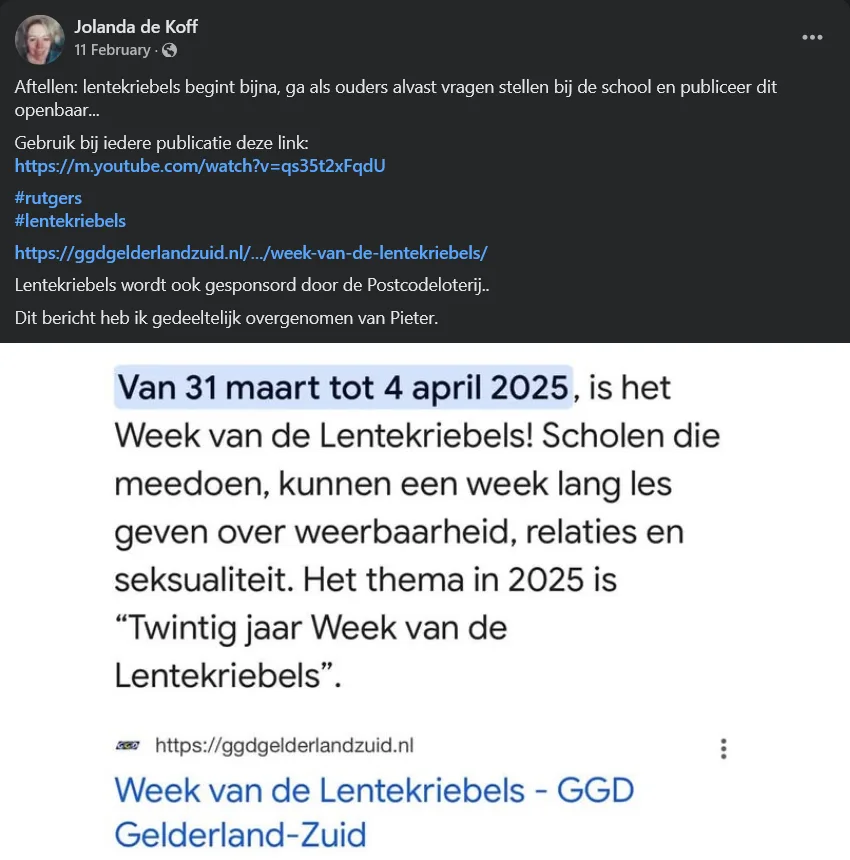Click the Postcodeloterij sponsorship sentence

point(252,285)
